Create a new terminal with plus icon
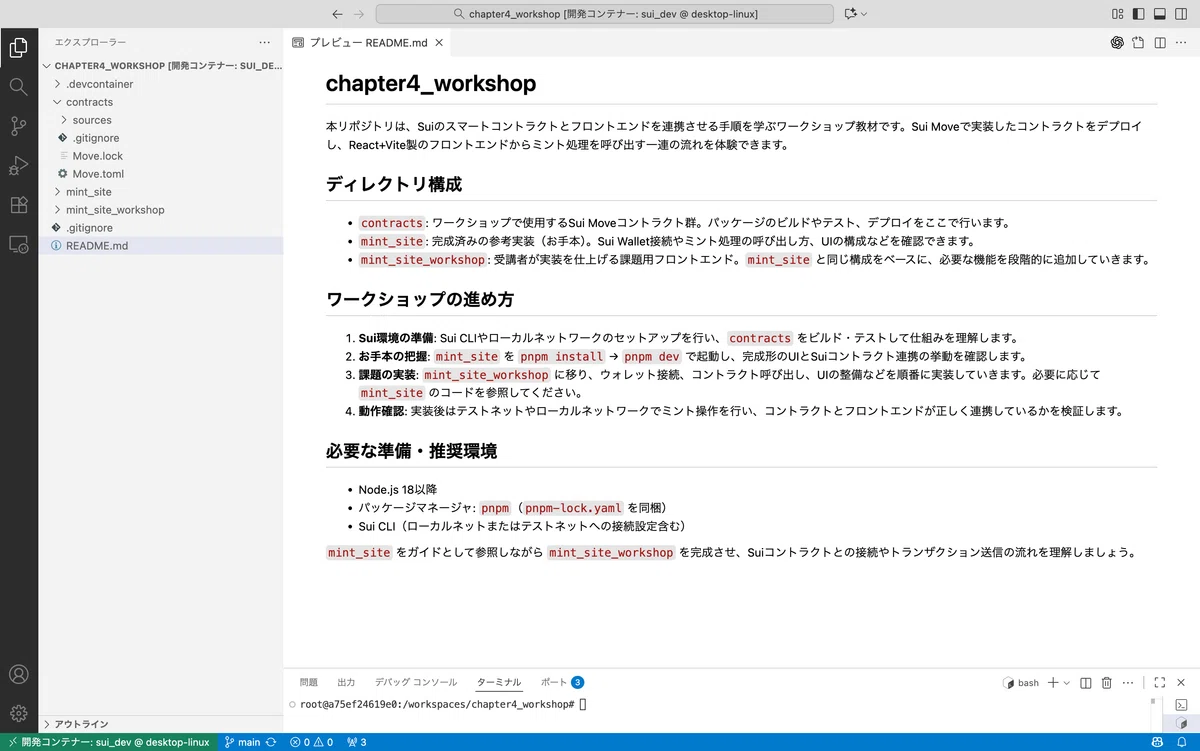The image size is (1200, 751). 1052,683
